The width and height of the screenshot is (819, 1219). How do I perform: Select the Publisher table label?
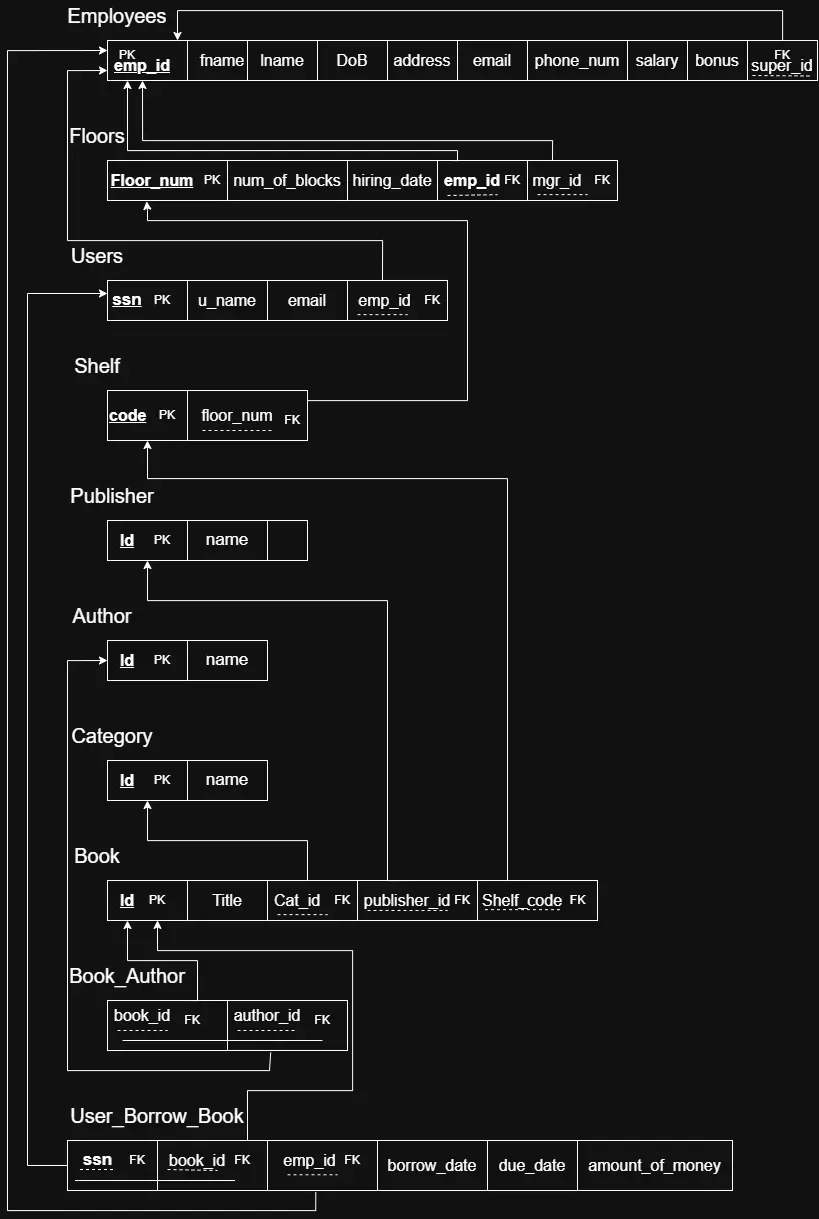[112, 496]
